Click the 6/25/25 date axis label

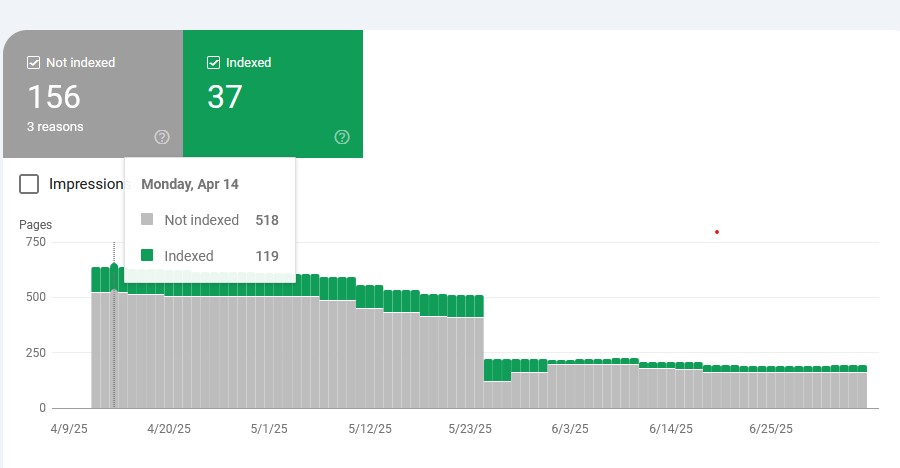(771, 428)
